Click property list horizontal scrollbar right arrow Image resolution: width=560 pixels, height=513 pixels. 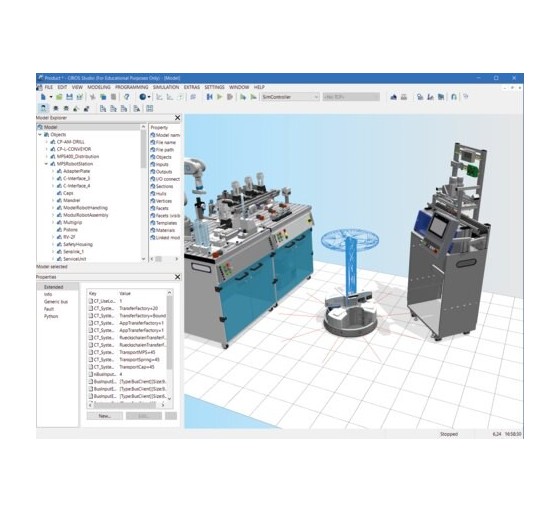pyautogui.click(x=176, y=259)
